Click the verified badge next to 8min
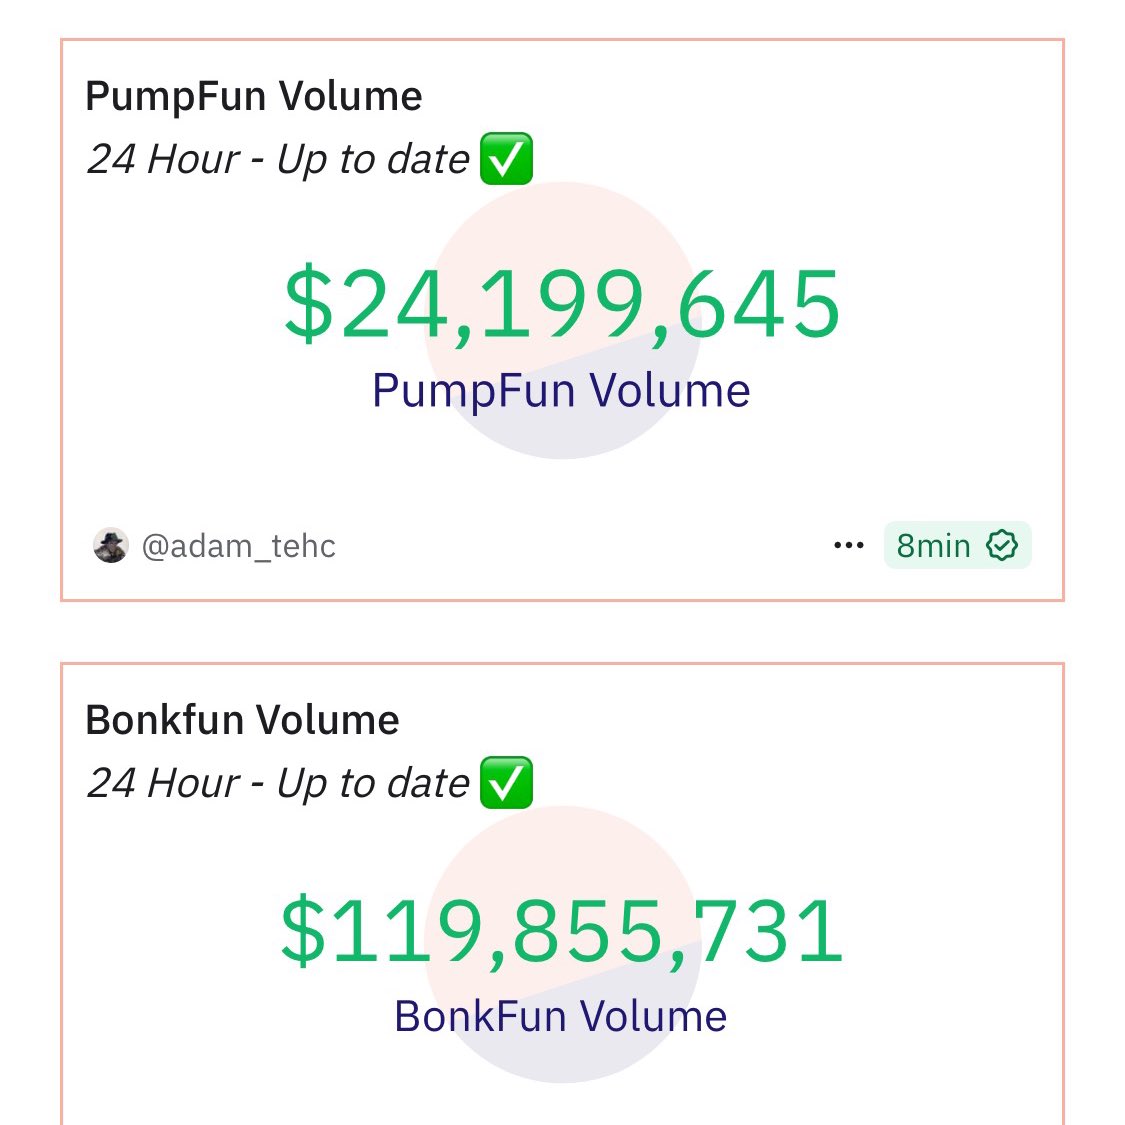Screen dimensions: 1125x1125 click(x=1000, y=545)
